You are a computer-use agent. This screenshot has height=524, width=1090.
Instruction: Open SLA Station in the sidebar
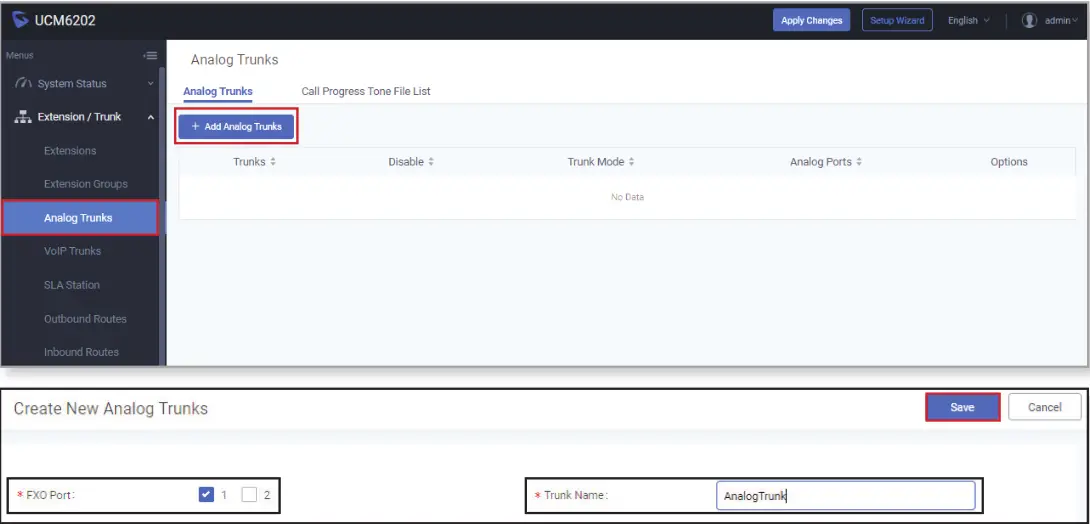(72, 285)
